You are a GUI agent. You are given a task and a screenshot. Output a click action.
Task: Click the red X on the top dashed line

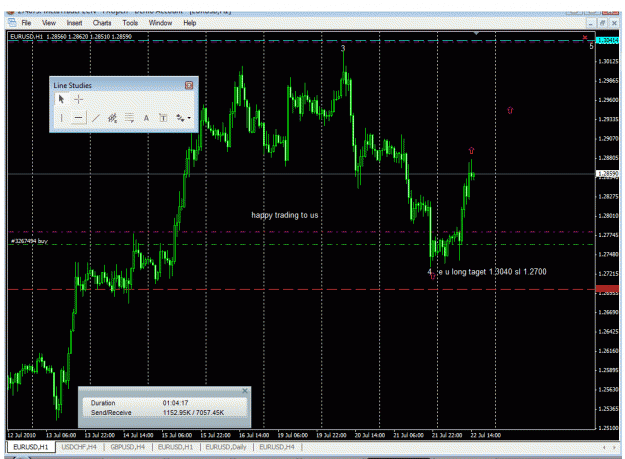585,37
